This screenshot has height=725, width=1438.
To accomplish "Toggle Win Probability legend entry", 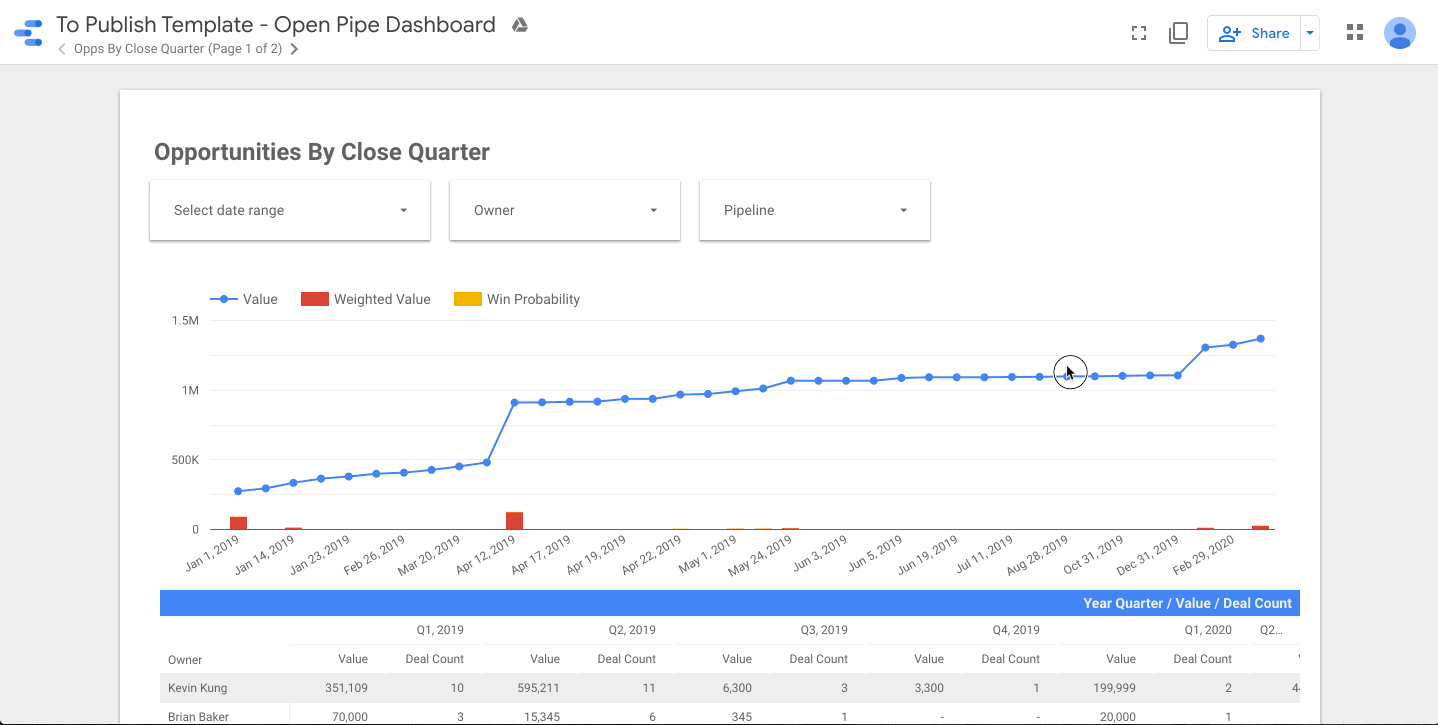I will (517, 299).
